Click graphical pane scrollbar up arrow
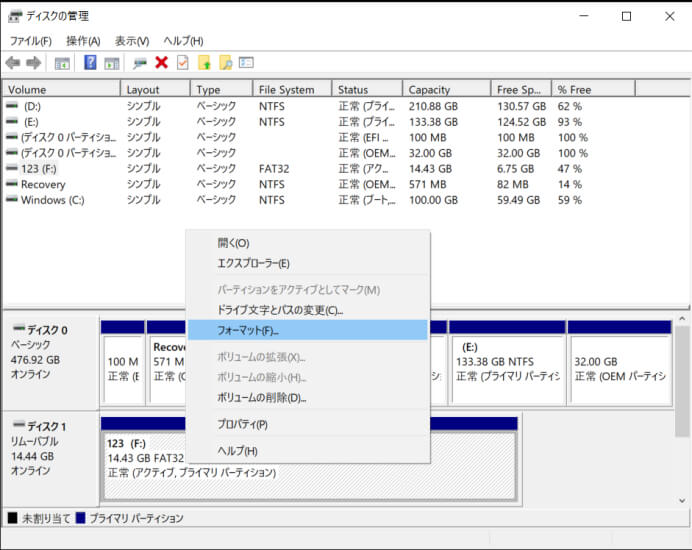692x550 pixels. point(682,319)
